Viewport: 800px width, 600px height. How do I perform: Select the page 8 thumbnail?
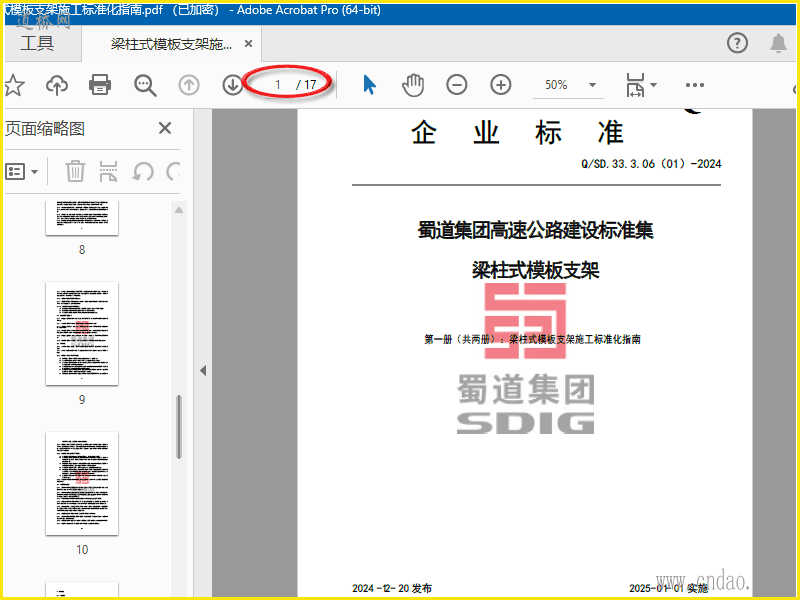pyautogui.click(x=82, y=218)
